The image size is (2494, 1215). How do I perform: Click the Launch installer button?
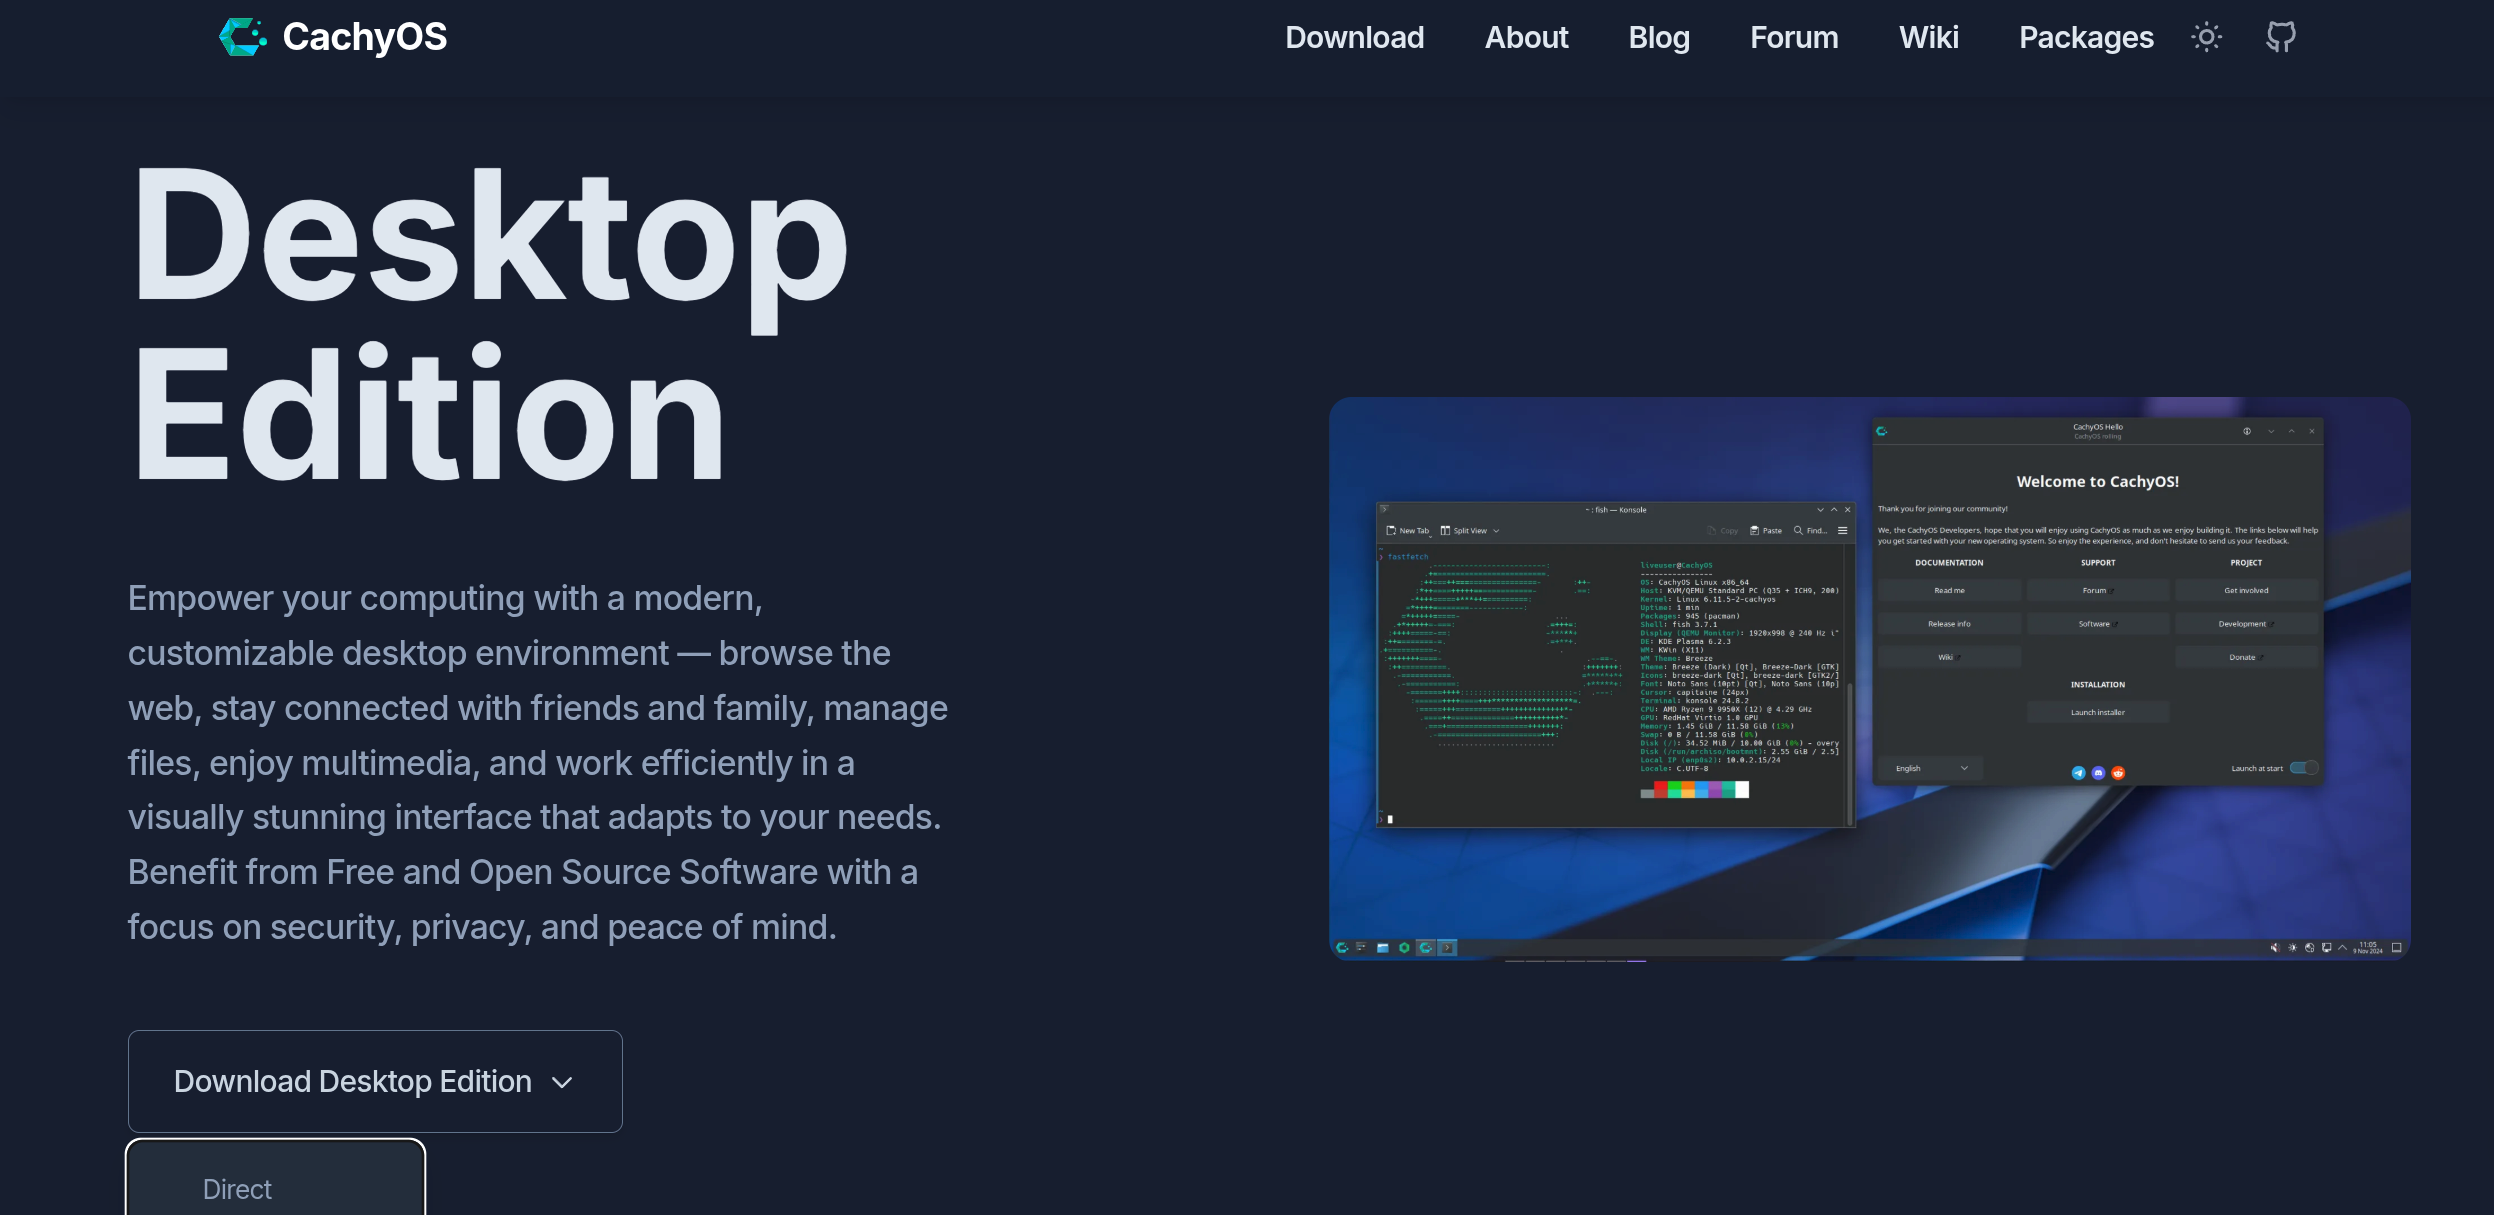point(2097,712)
